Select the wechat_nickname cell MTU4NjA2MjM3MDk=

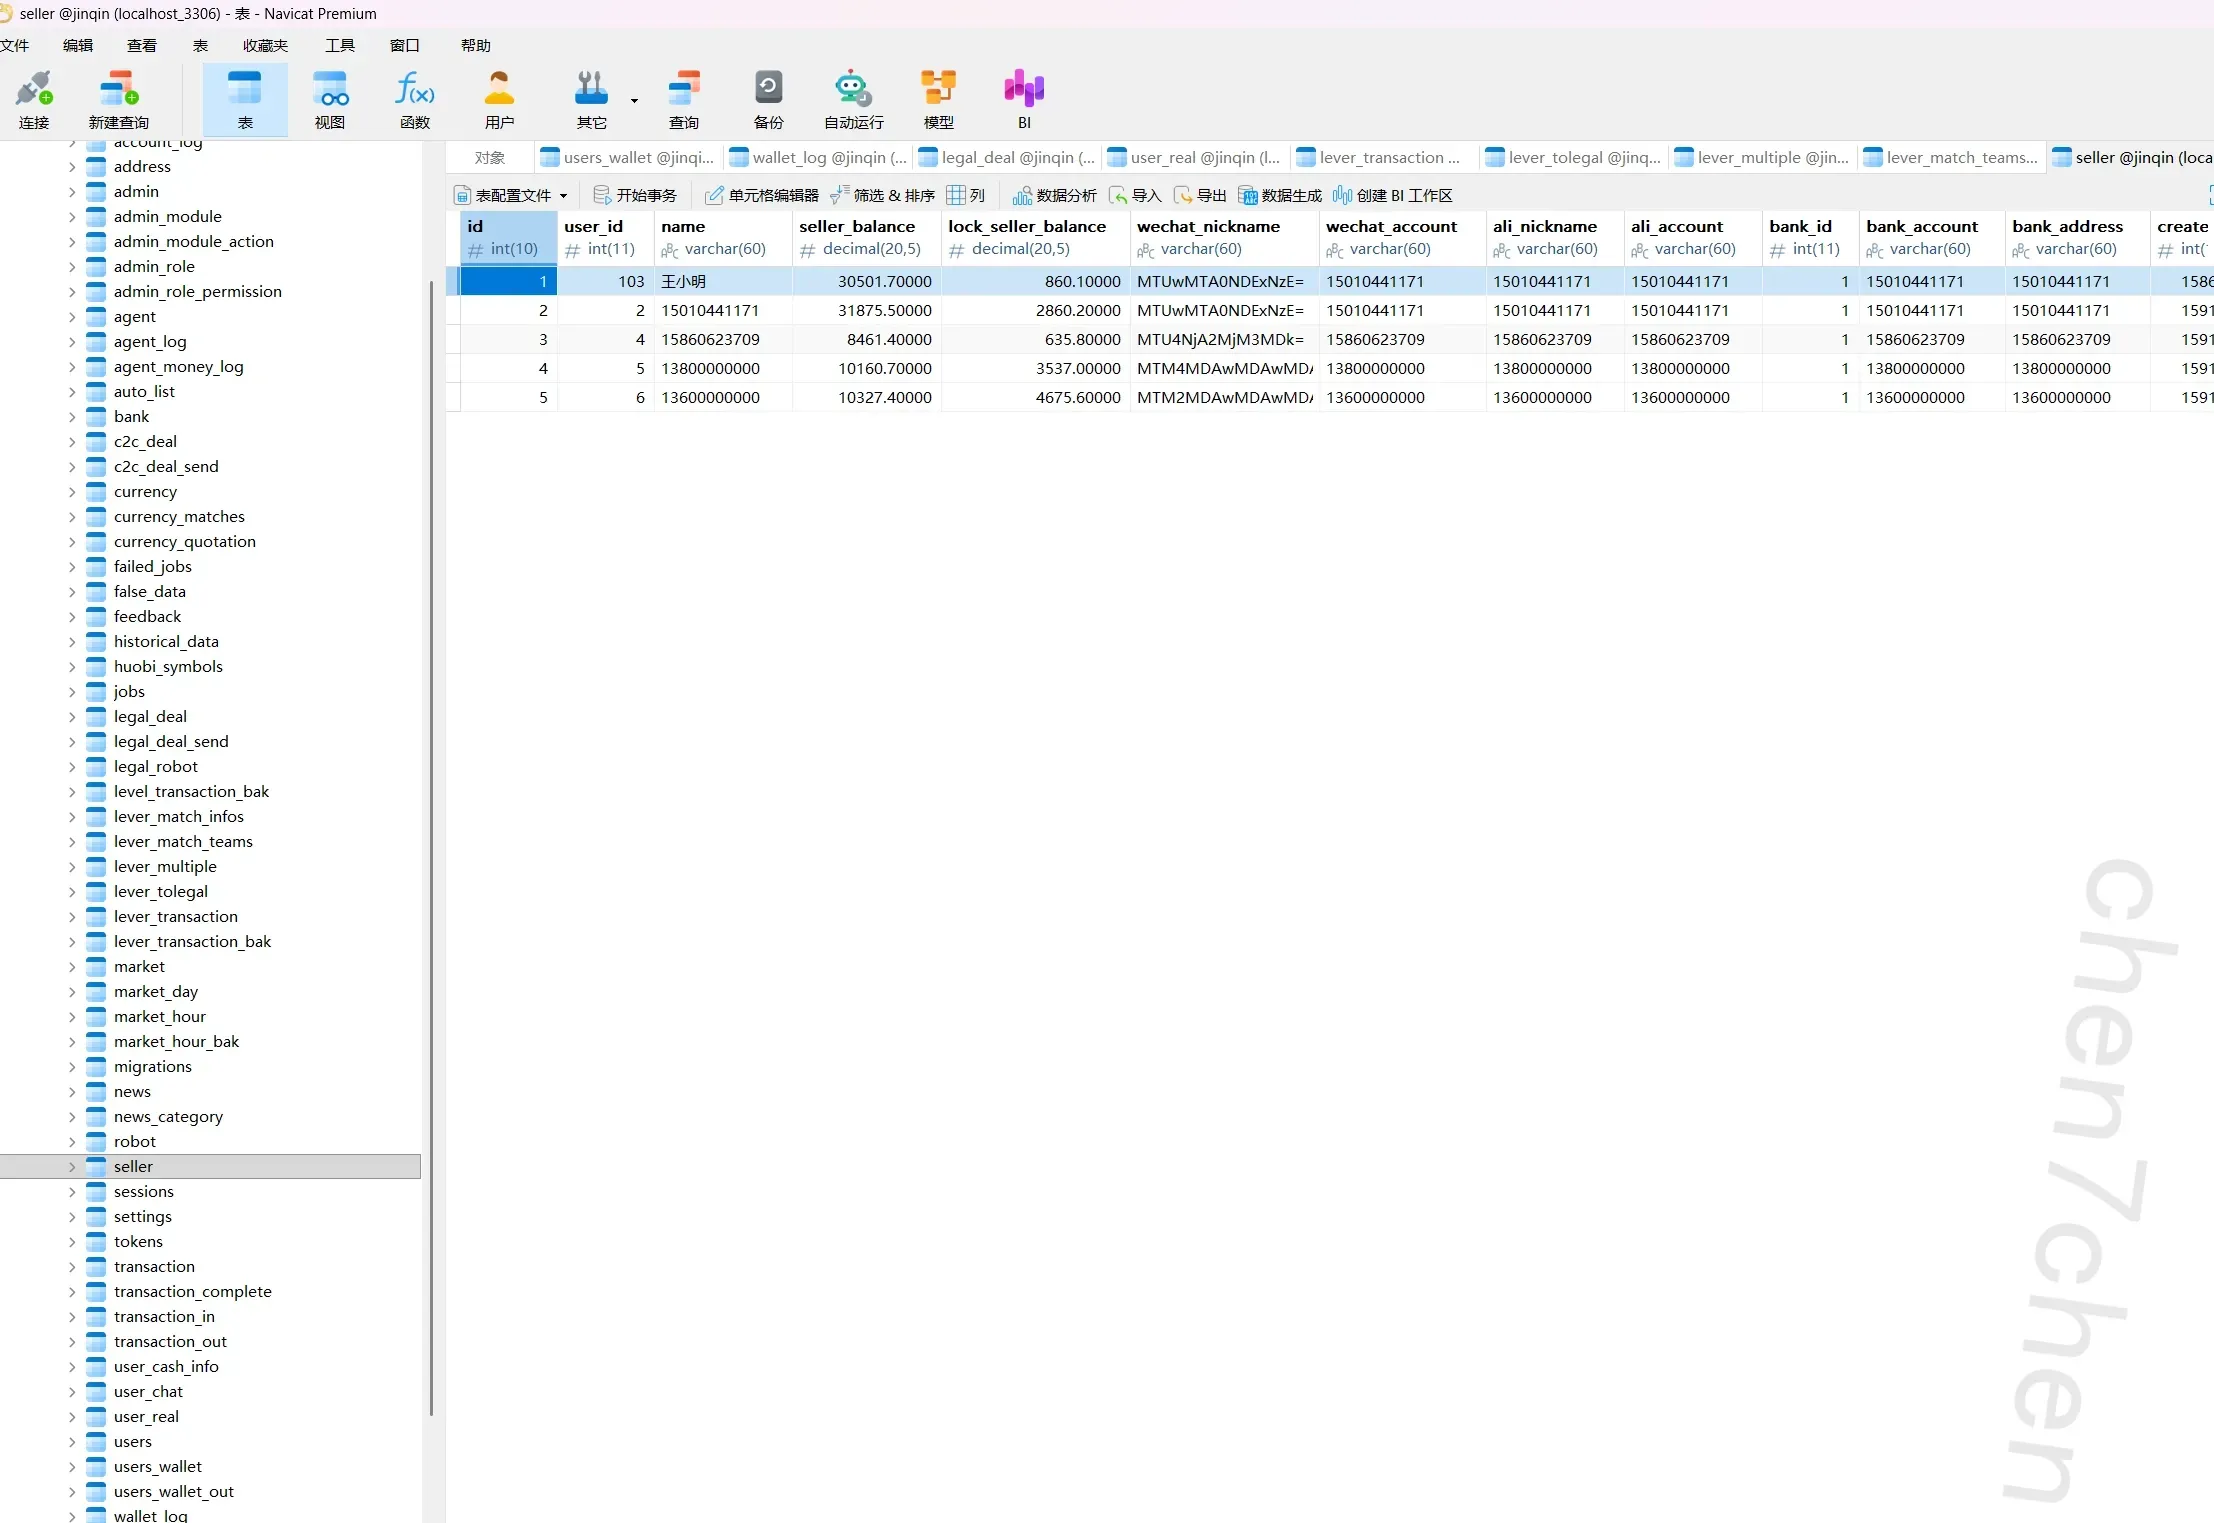[x=1224, y=339]
